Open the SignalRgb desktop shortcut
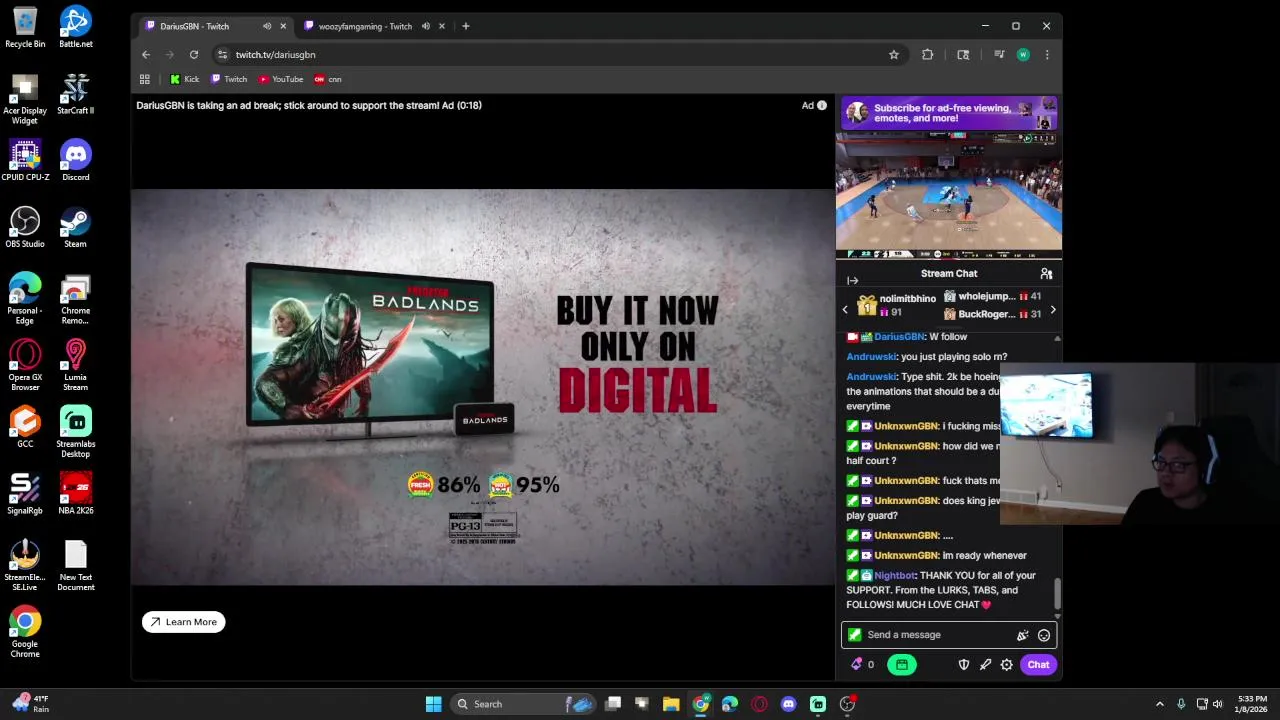Viewport: 1280px width, 720px height. pos(25,494)
